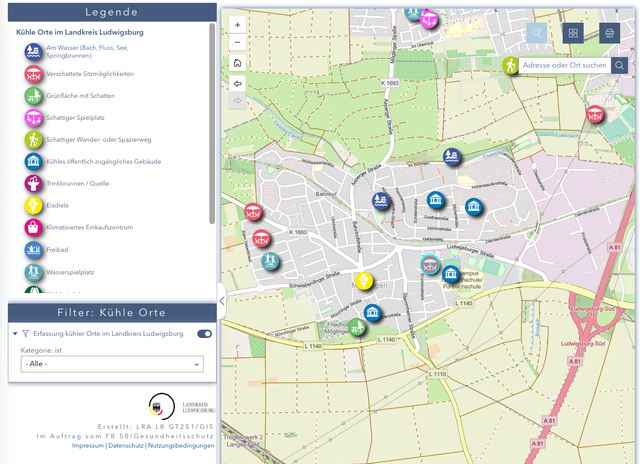The image size is (640, 464).
Task: Open the Kategorie '- Alle -' dropdown
Action: (x=112, y=364)
